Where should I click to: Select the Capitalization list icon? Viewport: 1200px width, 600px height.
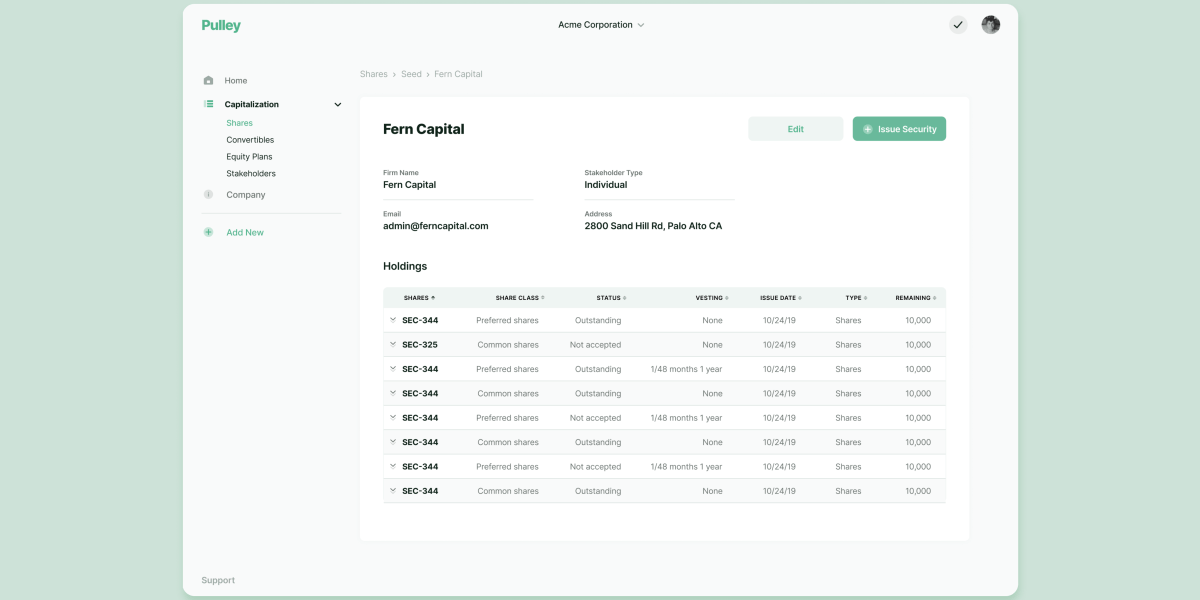pyautogui.click(x=208, y=103)
